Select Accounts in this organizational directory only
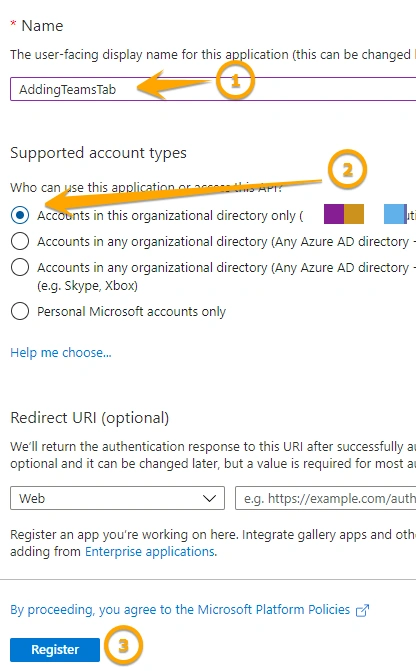416x671 pixels. pos(20,215)
